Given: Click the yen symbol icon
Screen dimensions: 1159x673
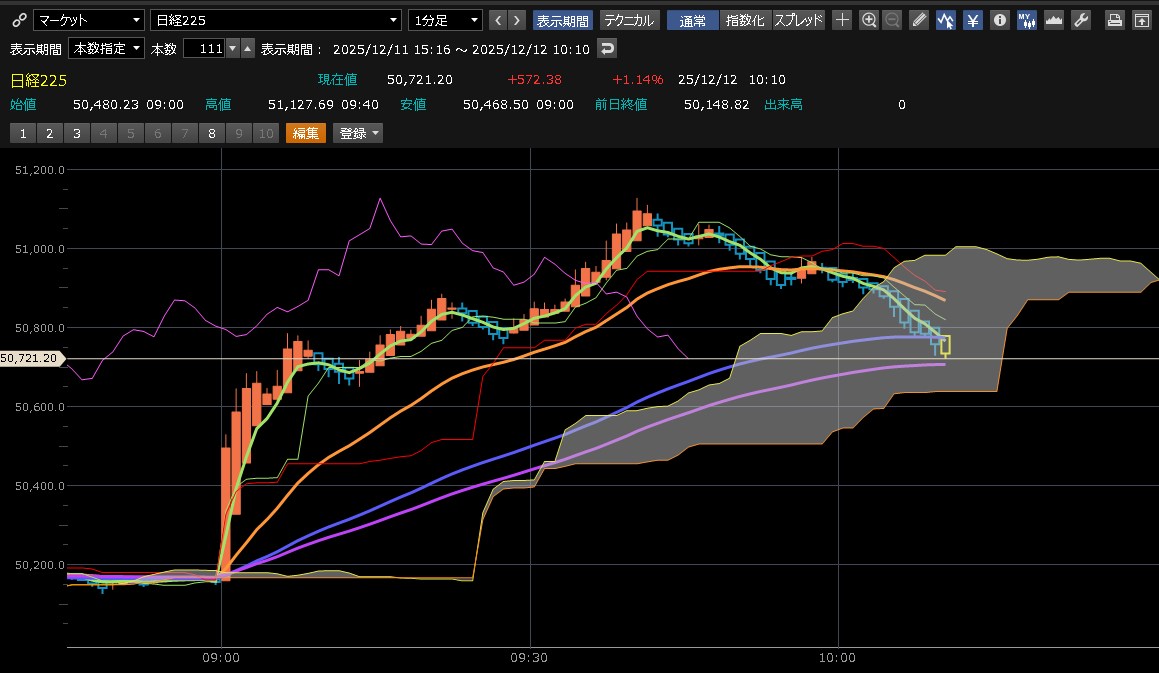Looking at the screenshot, I should click(972, 20).
